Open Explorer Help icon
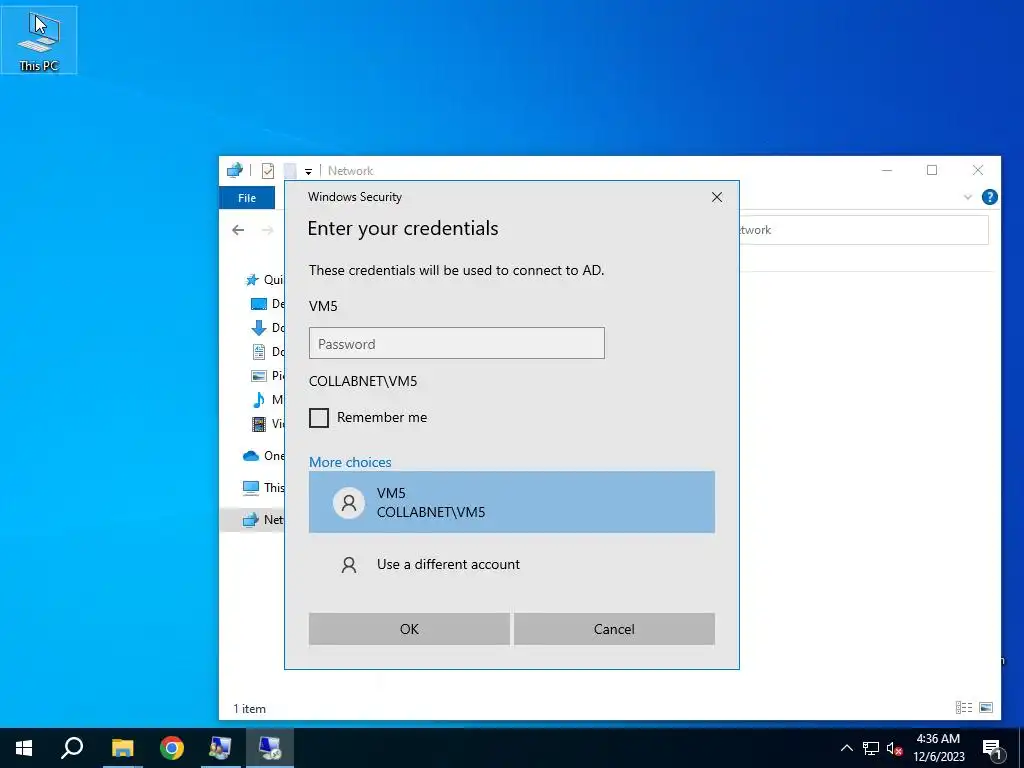1024x768 pixels. 989,197
